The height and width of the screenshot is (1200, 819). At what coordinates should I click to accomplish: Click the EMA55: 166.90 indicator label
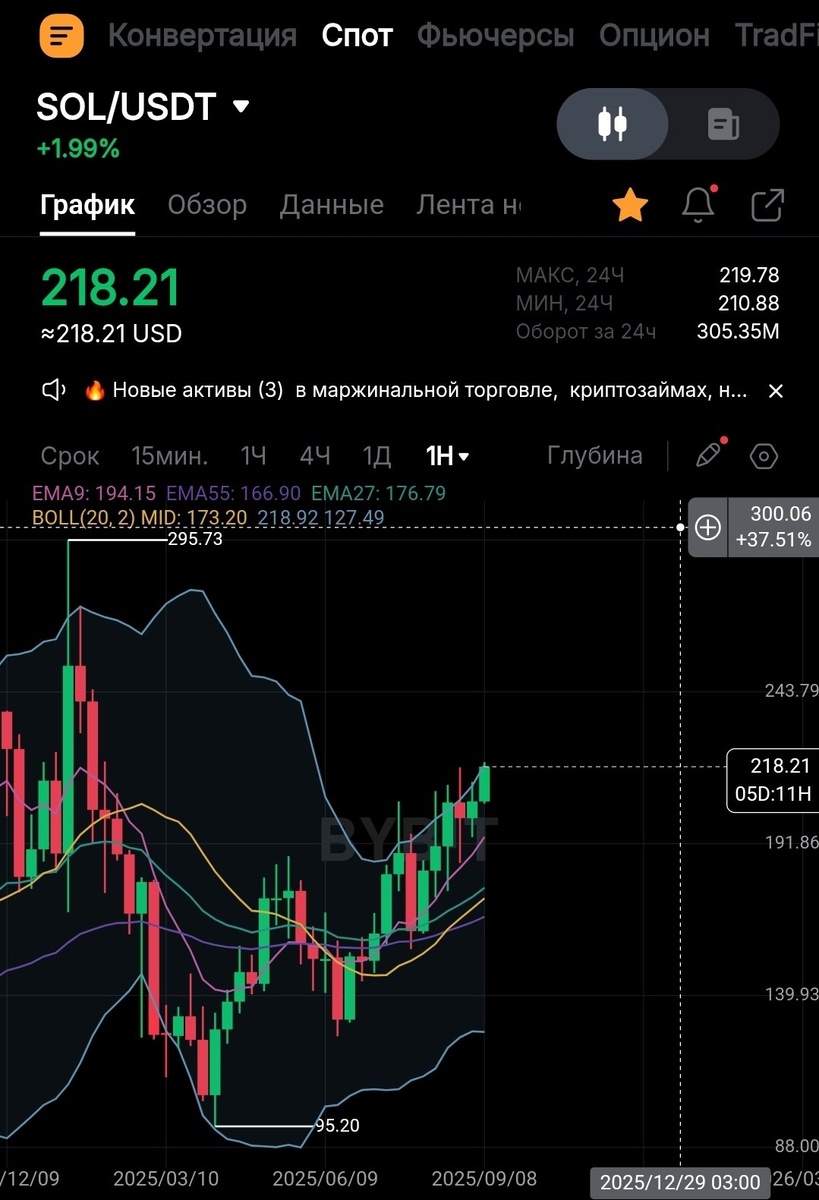pos(233,493)
